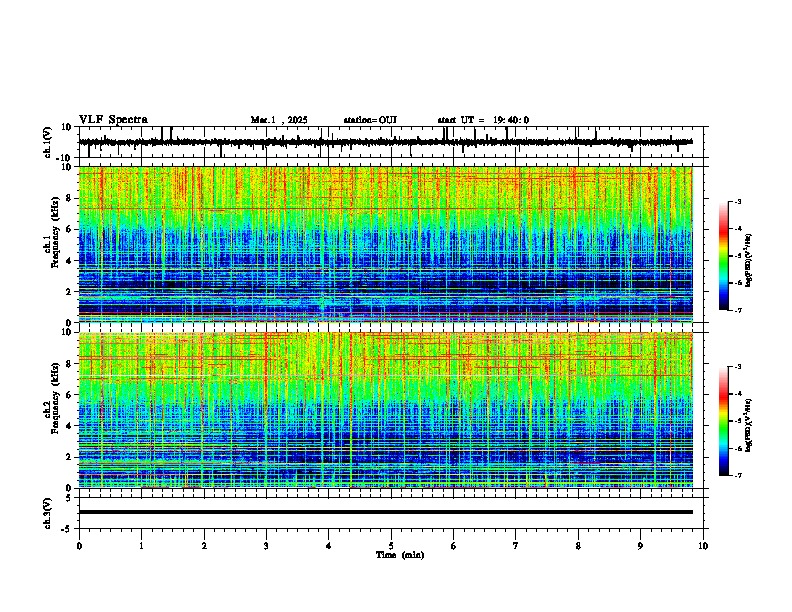Click time axis tick label "7"
792x612 pixels.
point(516,546)
